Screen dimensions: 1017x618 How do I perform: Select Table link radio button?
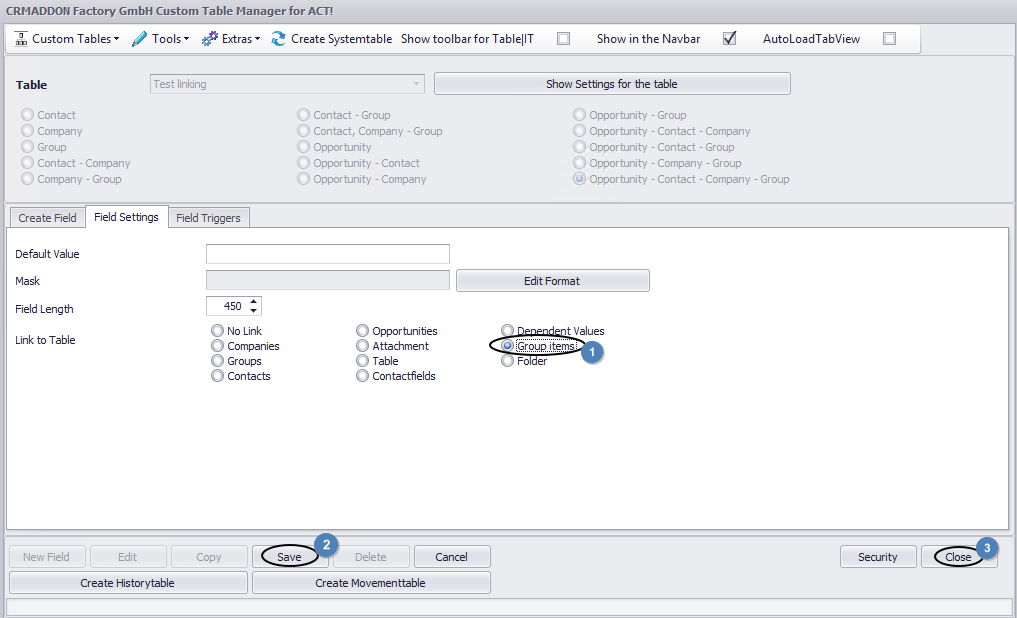click(x=363, y=361)
